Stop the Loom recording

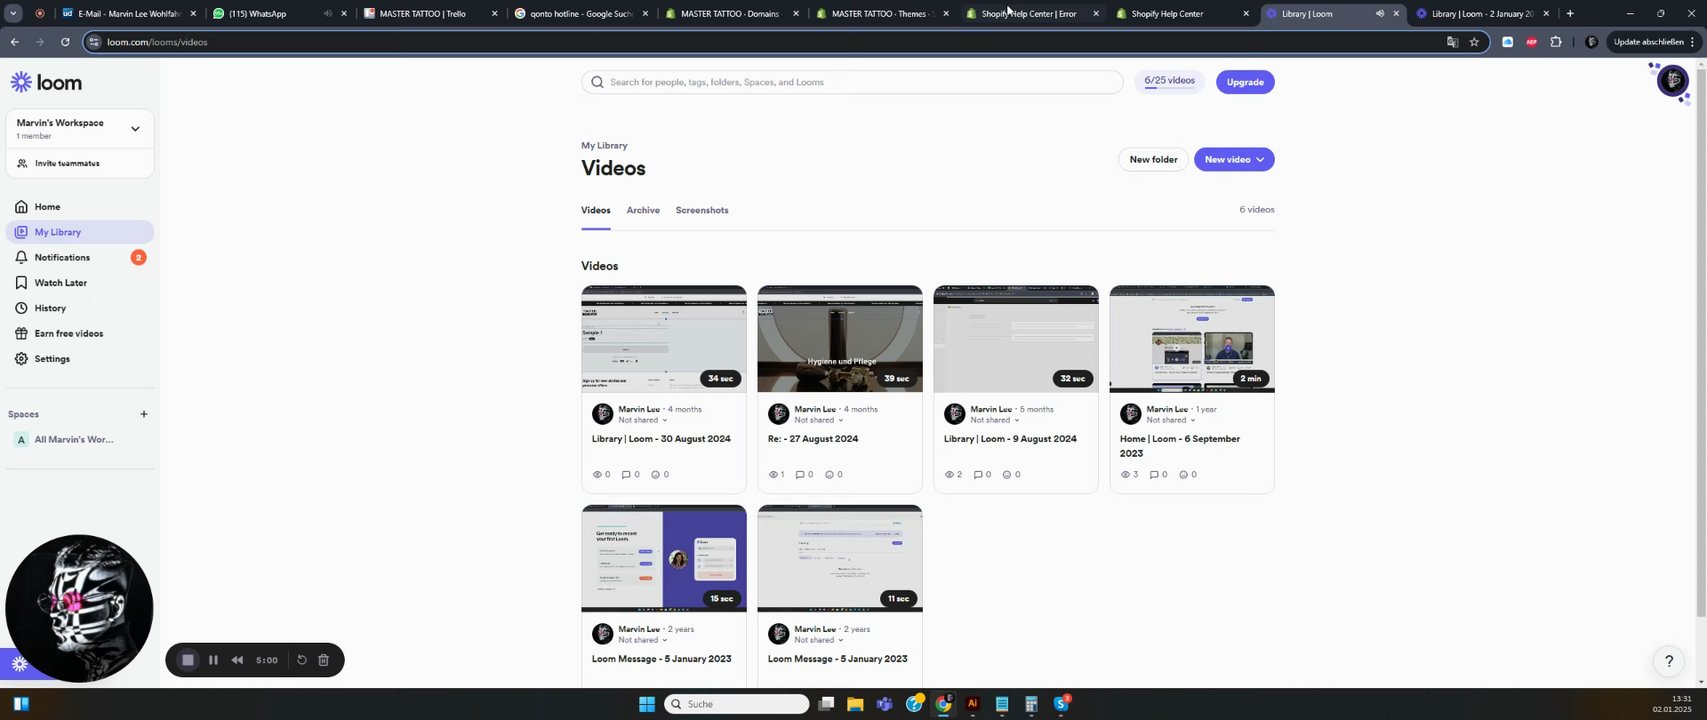(x=187, y=660)
